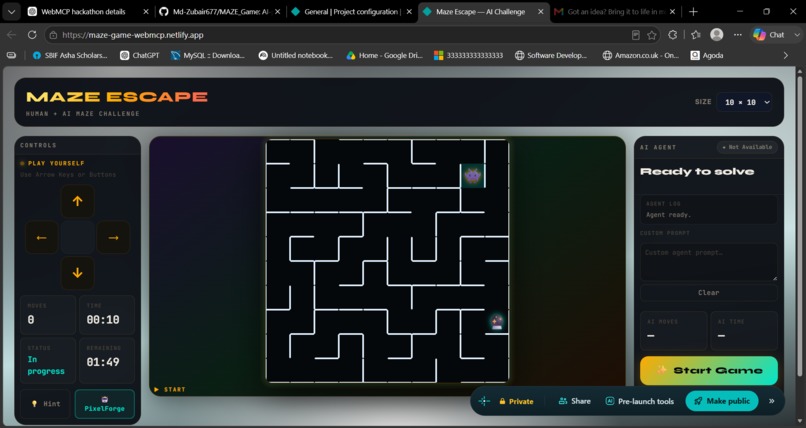This screenshot has height=428, width=806.
Task: Open Amazon.co.uk bookmark
Action: (x=640, y=55)
